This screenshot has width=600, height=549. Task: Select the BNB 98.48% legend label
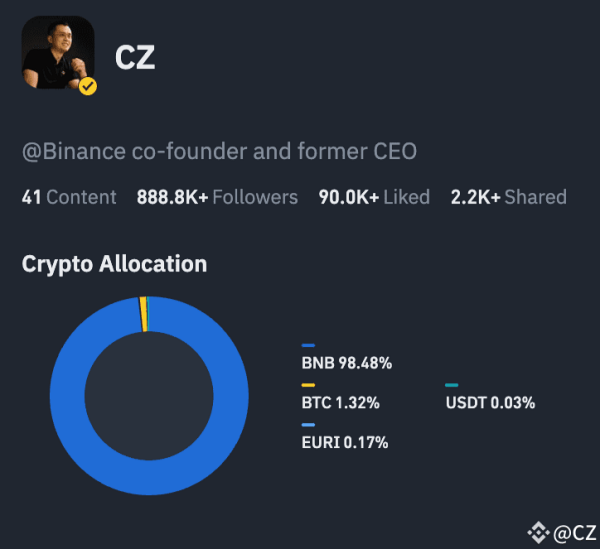(347, 363)
